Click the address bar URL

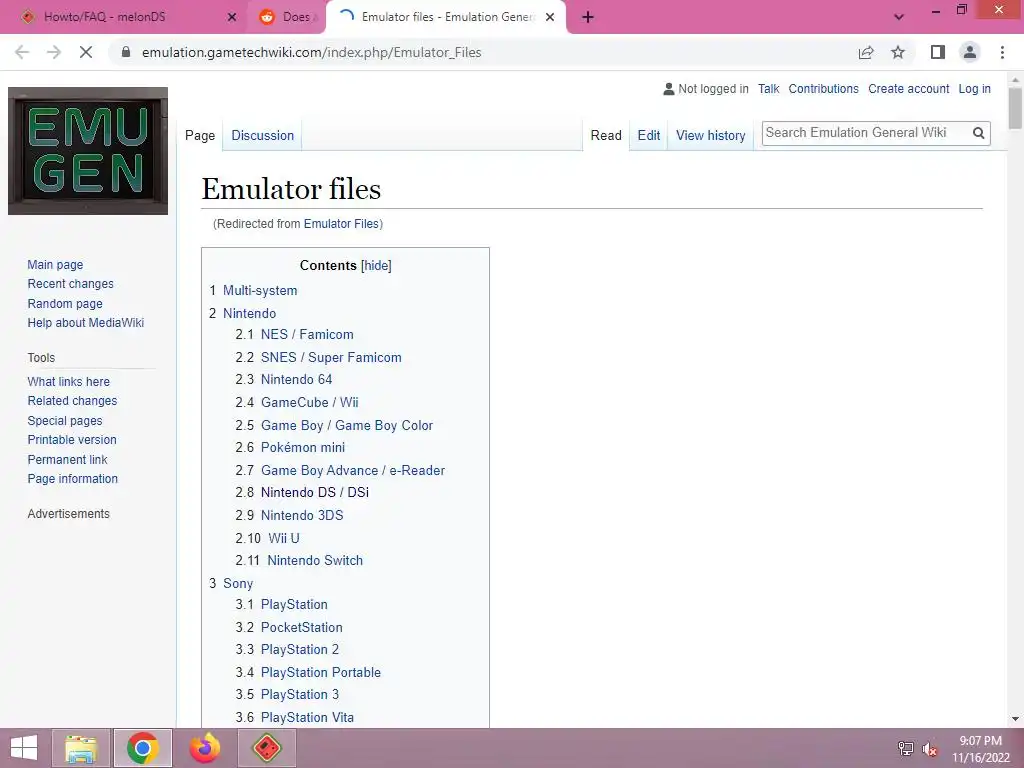(312, 52)
